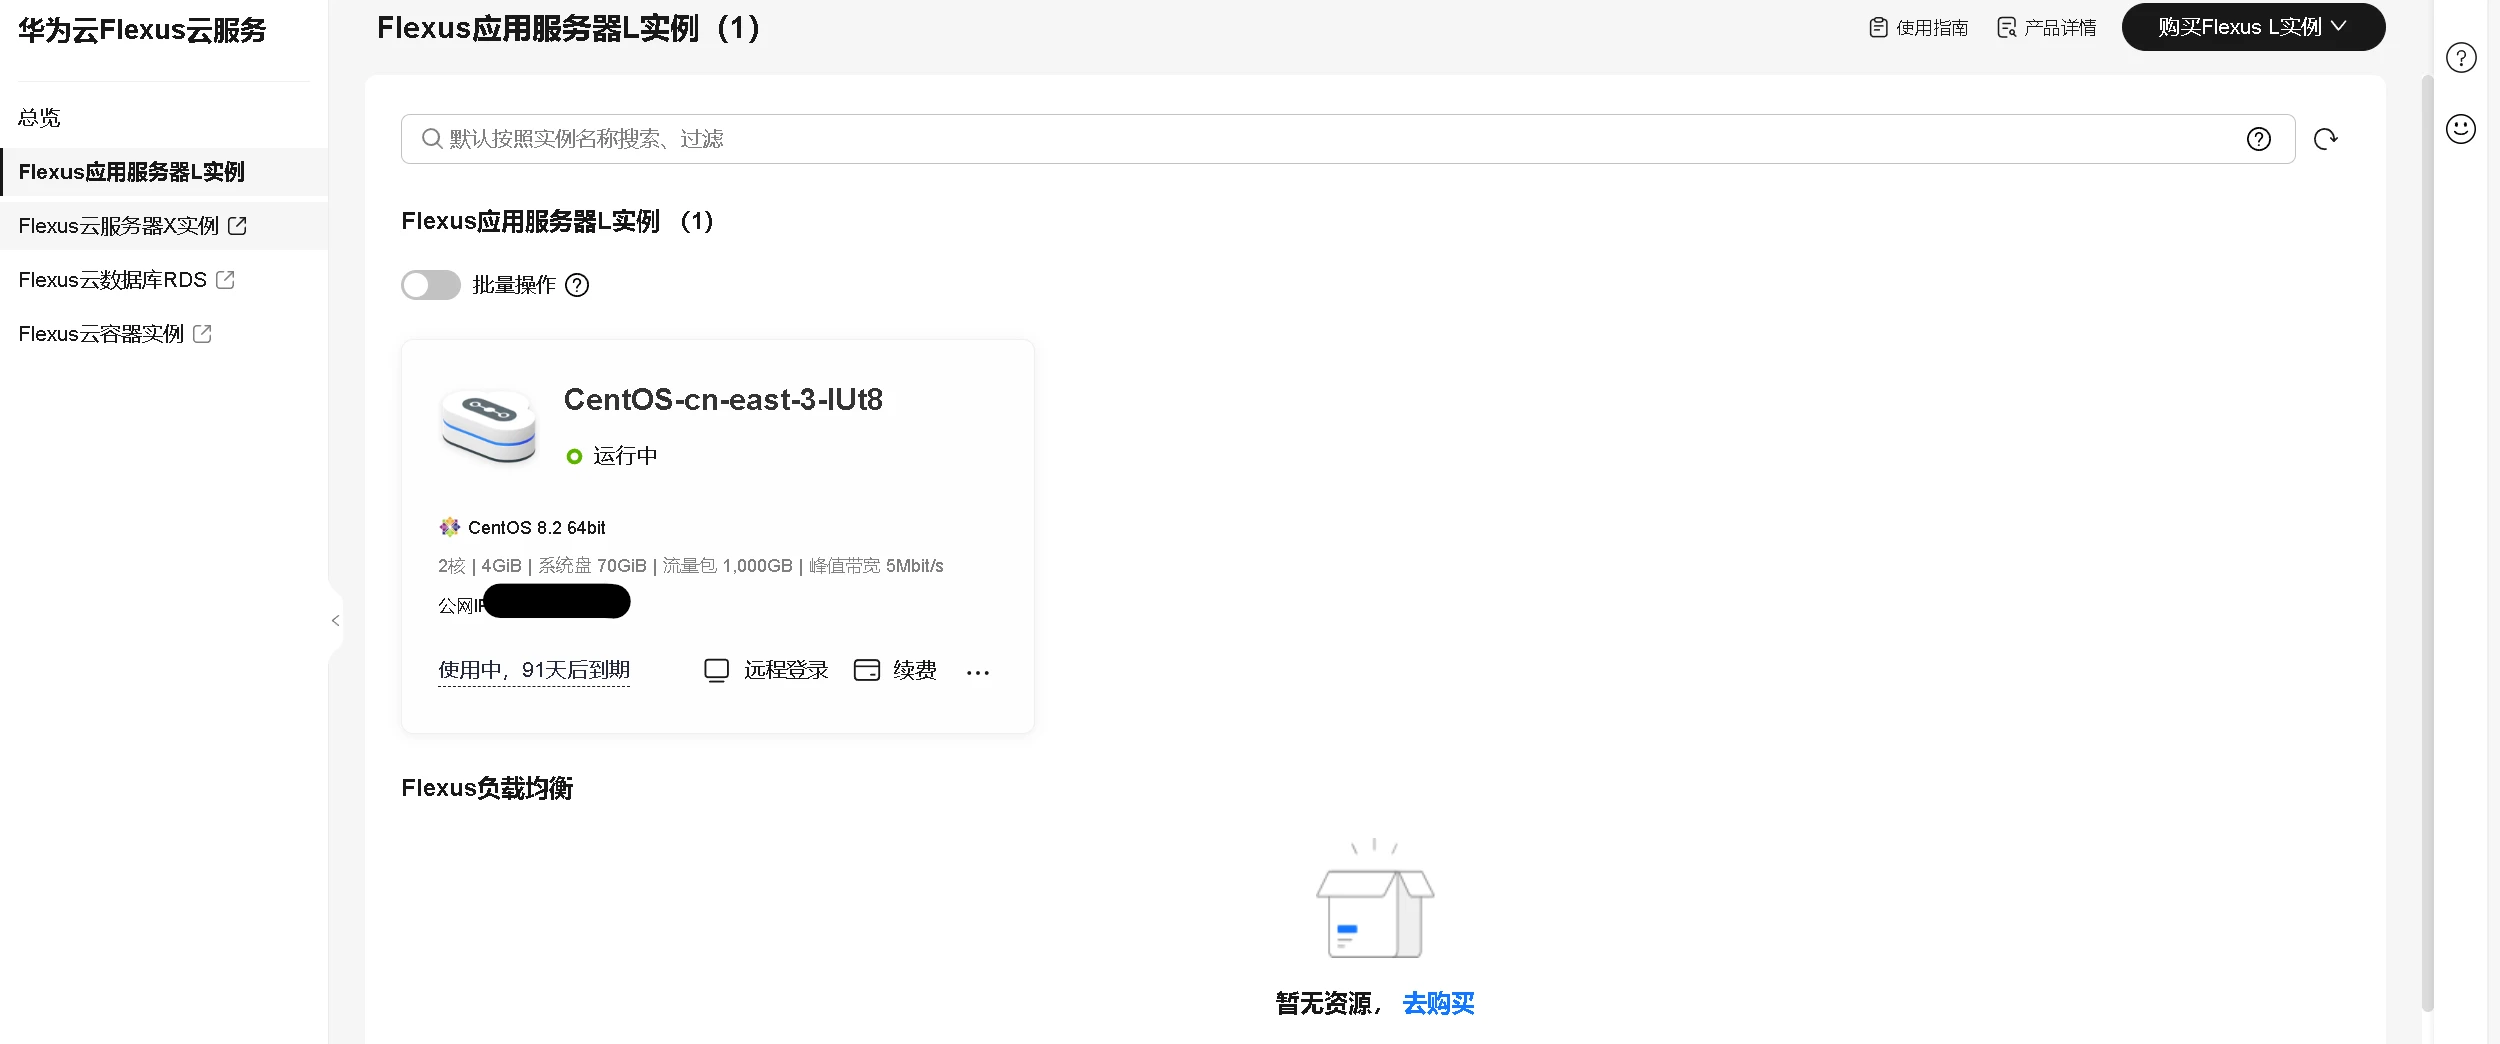
Task: Click the empty box illustration under Flexus负载均衡
Action: (1375, 900)
